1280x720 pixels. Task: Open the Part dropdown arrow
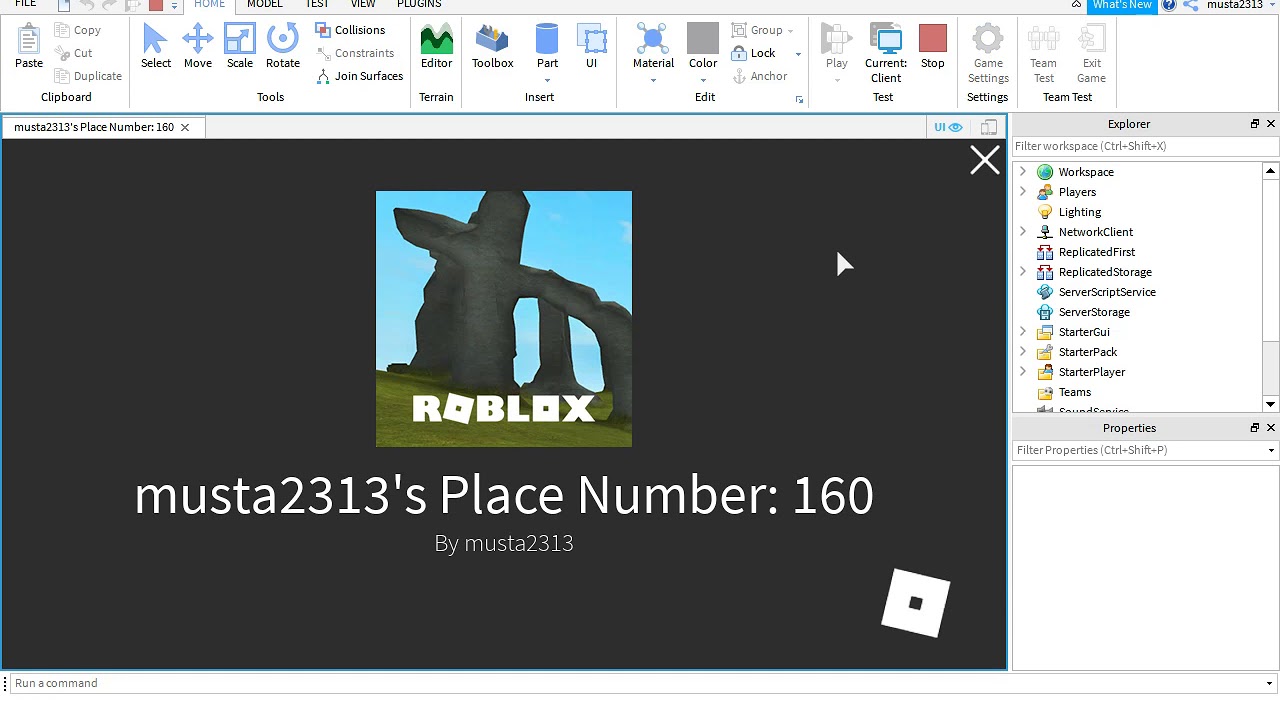(547, 80)
